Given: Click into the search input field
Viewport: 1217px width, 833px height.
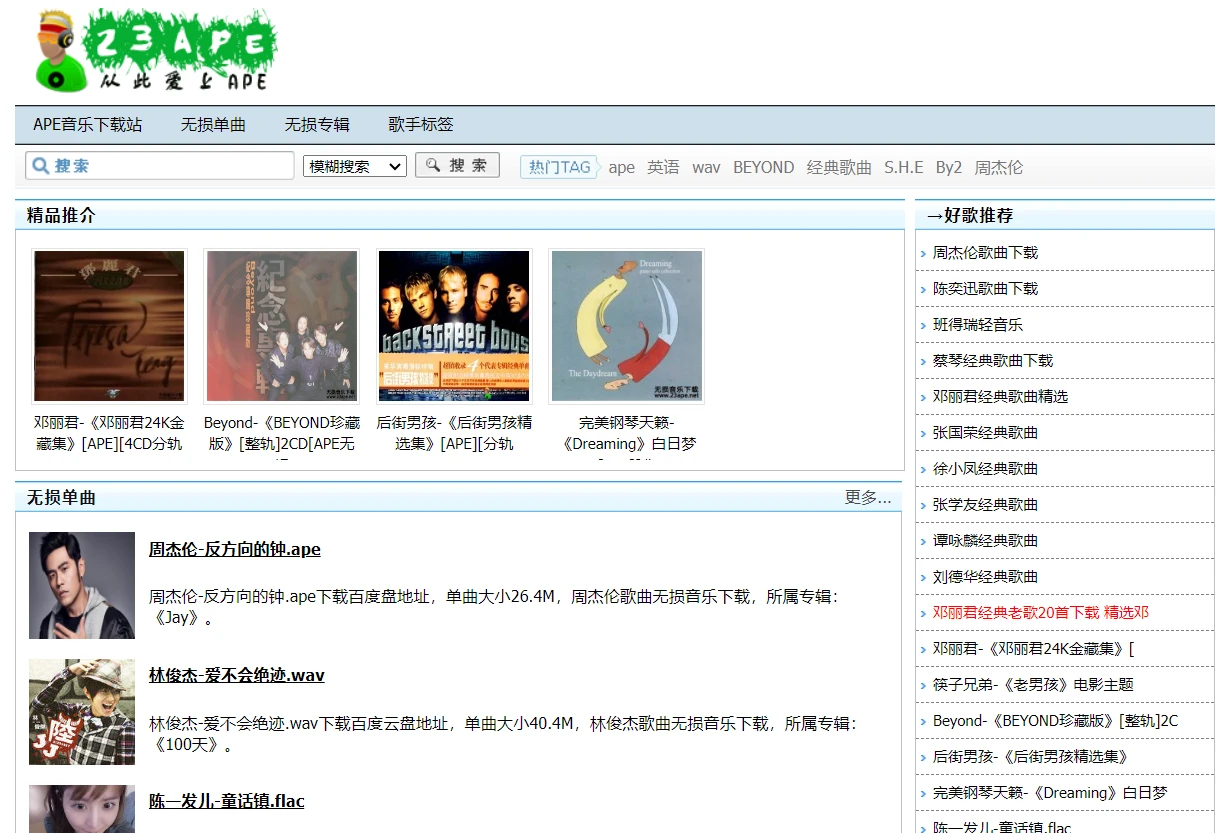Looking at the screenshot, I should coord(170,166).
